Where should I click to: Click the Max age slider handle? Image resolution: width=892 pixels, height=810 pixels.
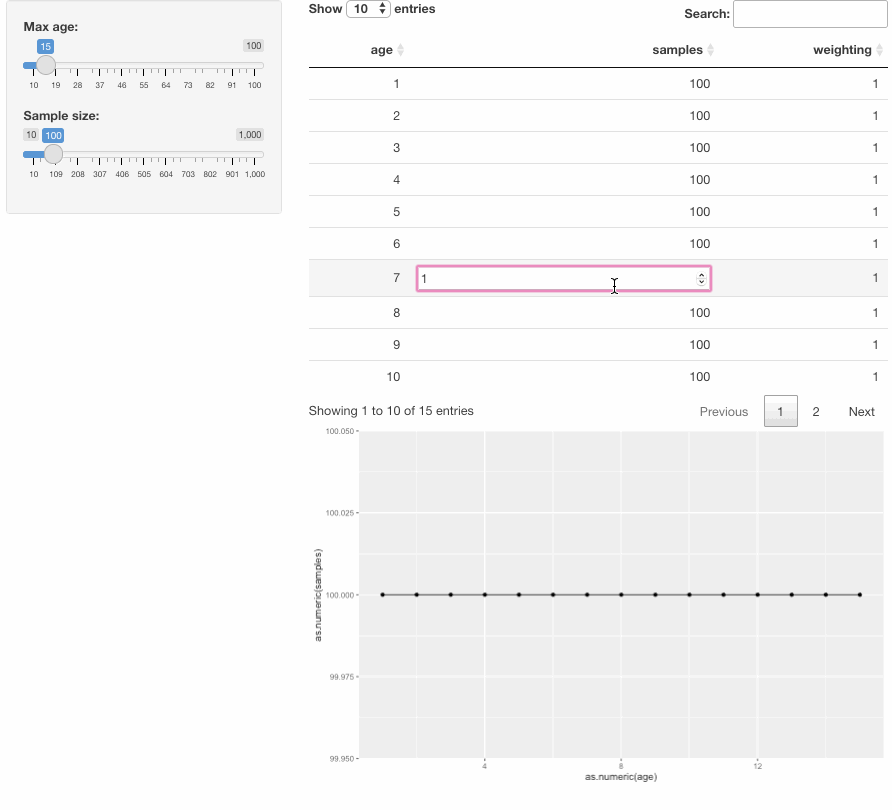tap(46, 65)
